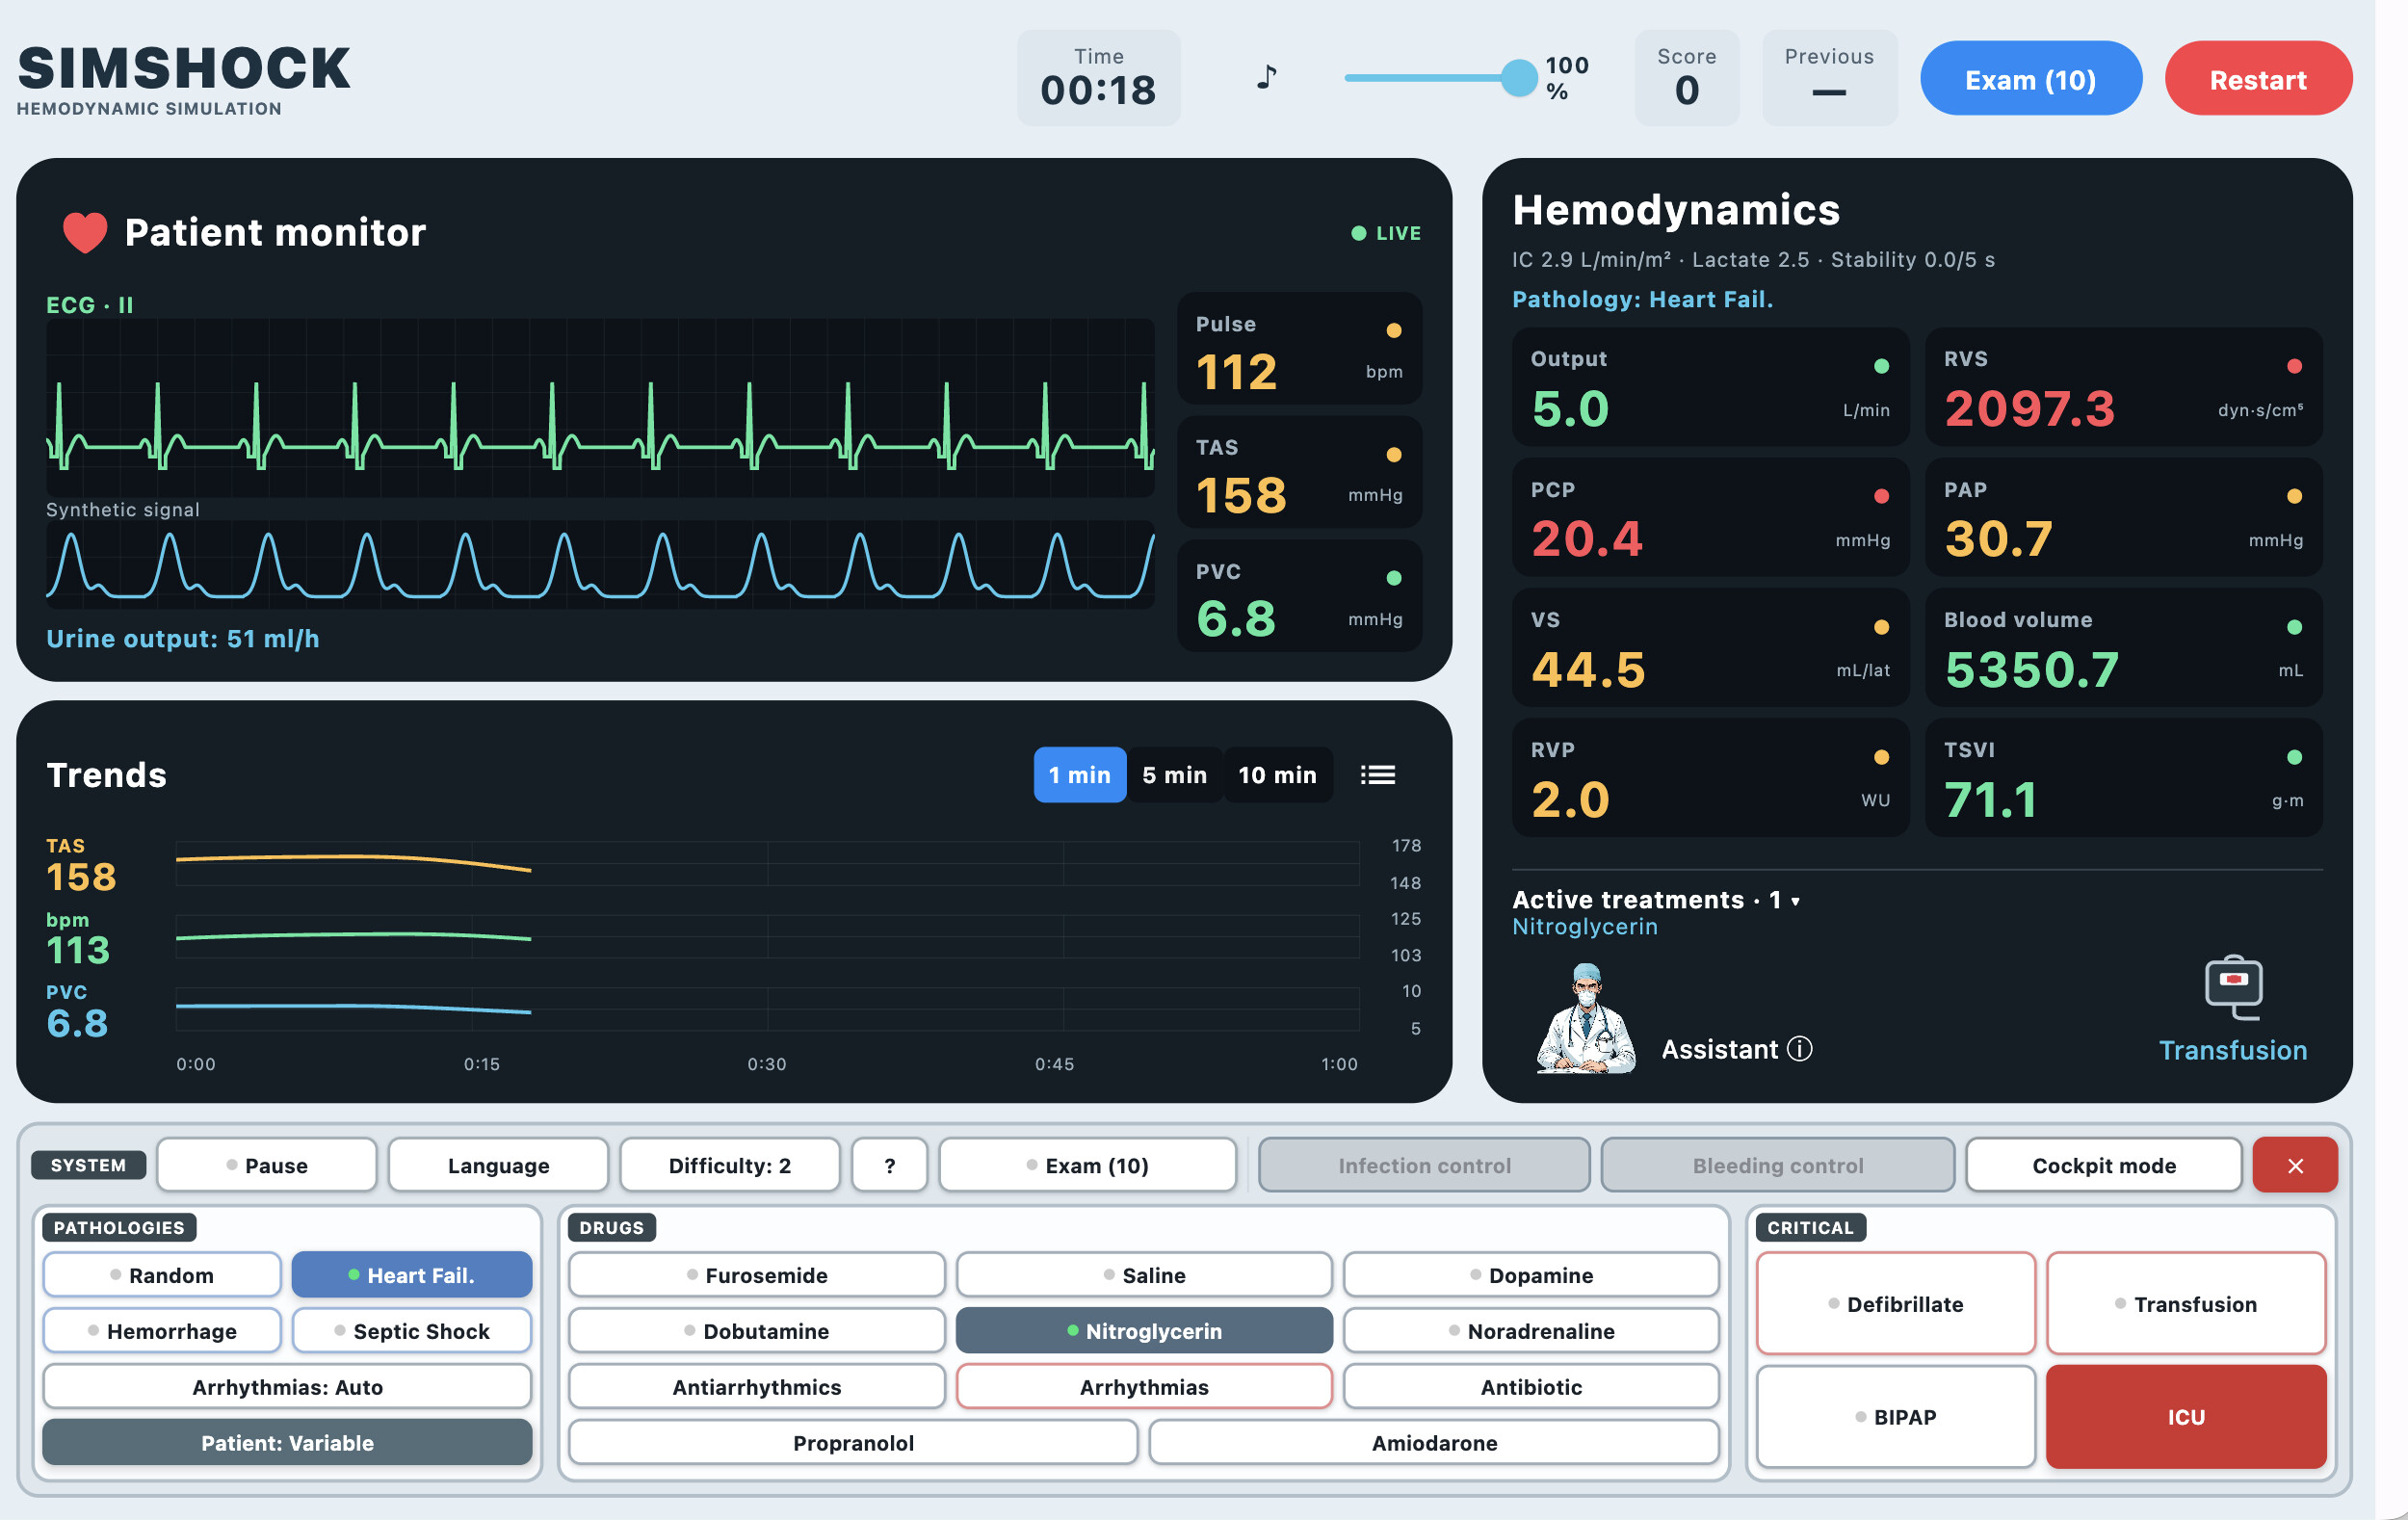Click the red heart icon in Patient monitor
Image resolution: width=2408 pixels, height=1520 pixels.
pyautogui.click(x=85, y=232)
